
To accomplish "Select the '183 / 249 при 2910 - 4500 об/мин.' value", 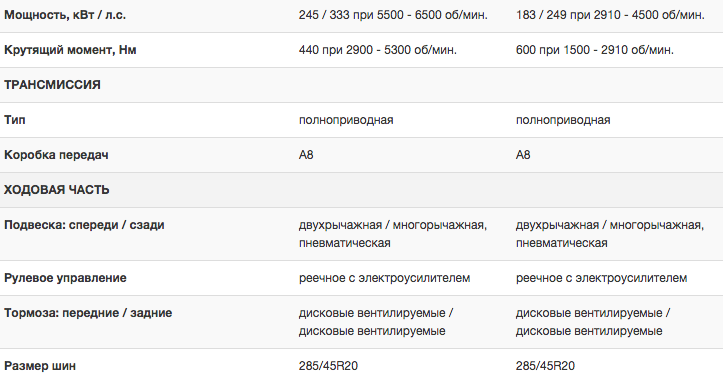I will [610, 15].
